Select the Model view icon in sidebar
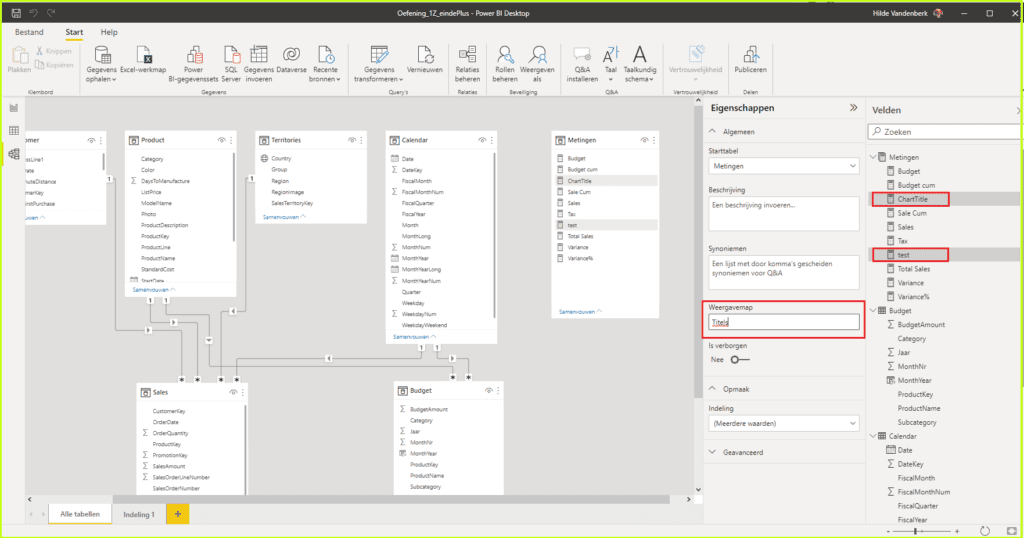The width and height of the screenshot is (1024, 538). 14,155
